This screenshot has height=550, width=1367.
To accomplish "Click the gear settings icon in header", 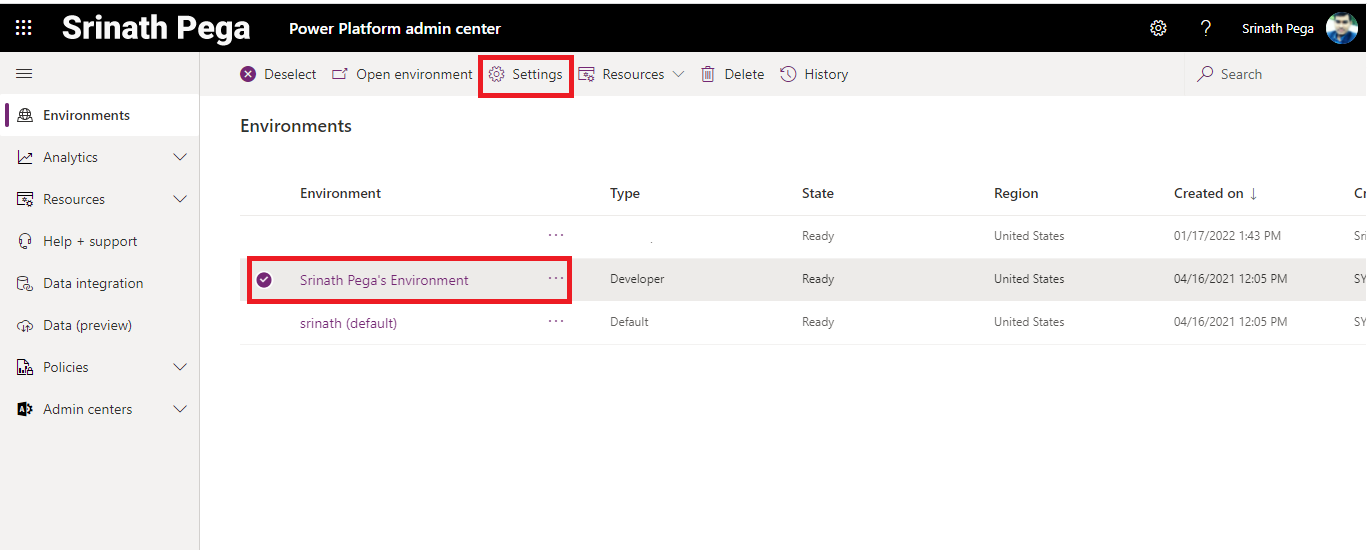I will pyautogui.click(x=1158, y=28).
